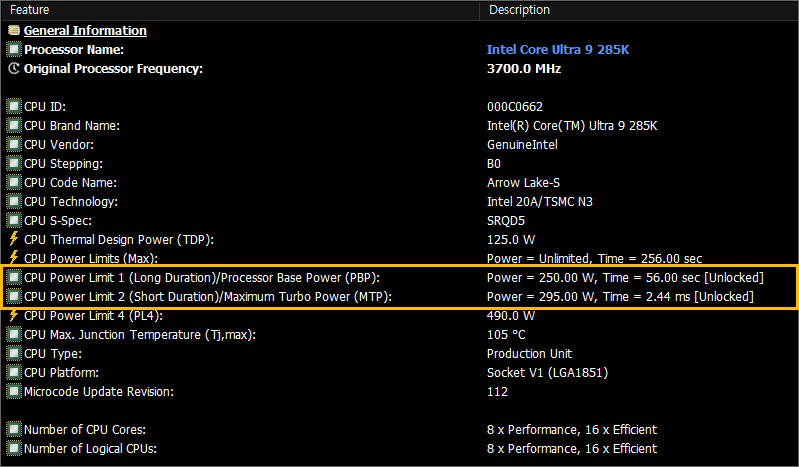
Task: Select the CPU Platform Socket V1 row
Action: [x=400, y=373]
